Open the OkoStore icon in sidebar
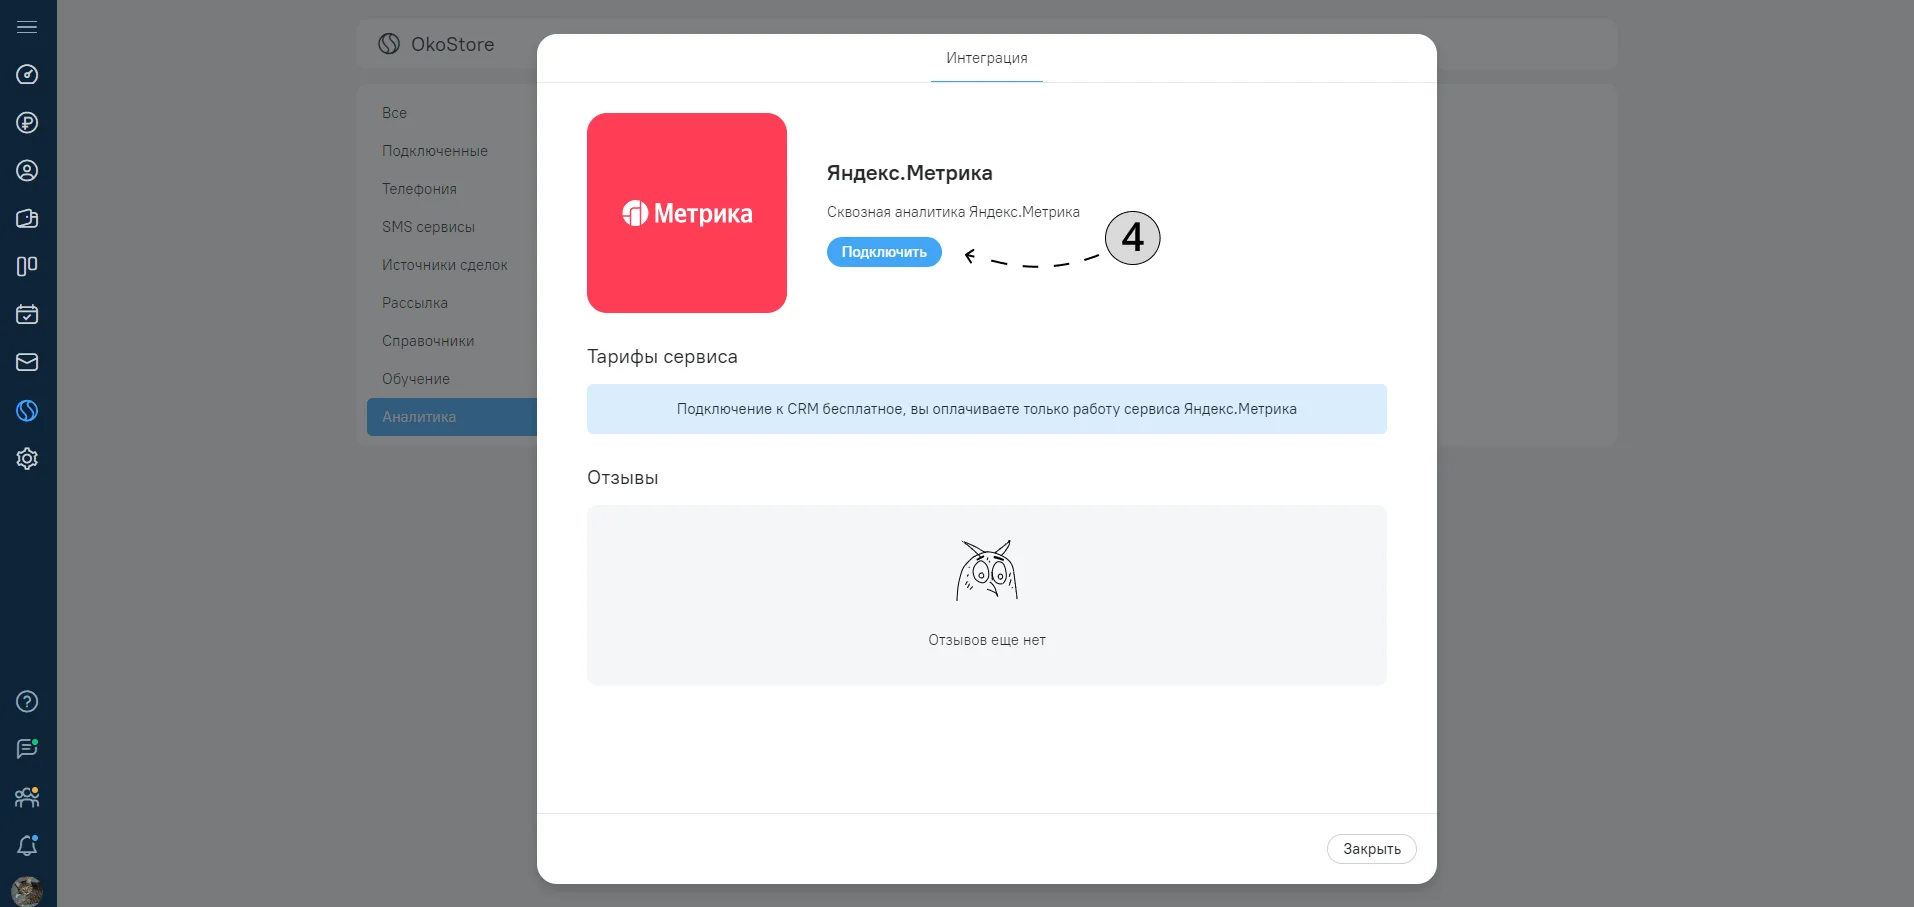1914x907 pixels. coord(27,410)
